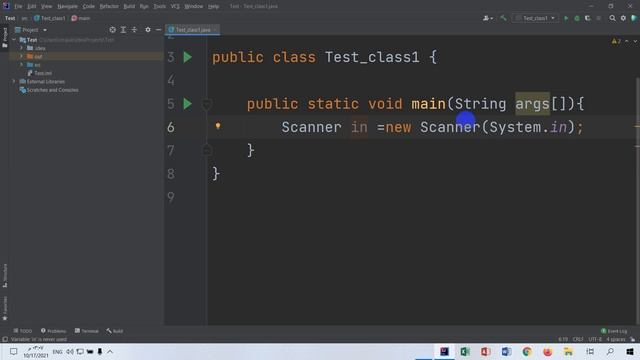Screen dimensions: 640x360
Task: Click Run with Coverage icon
Action: coord(588,18)
